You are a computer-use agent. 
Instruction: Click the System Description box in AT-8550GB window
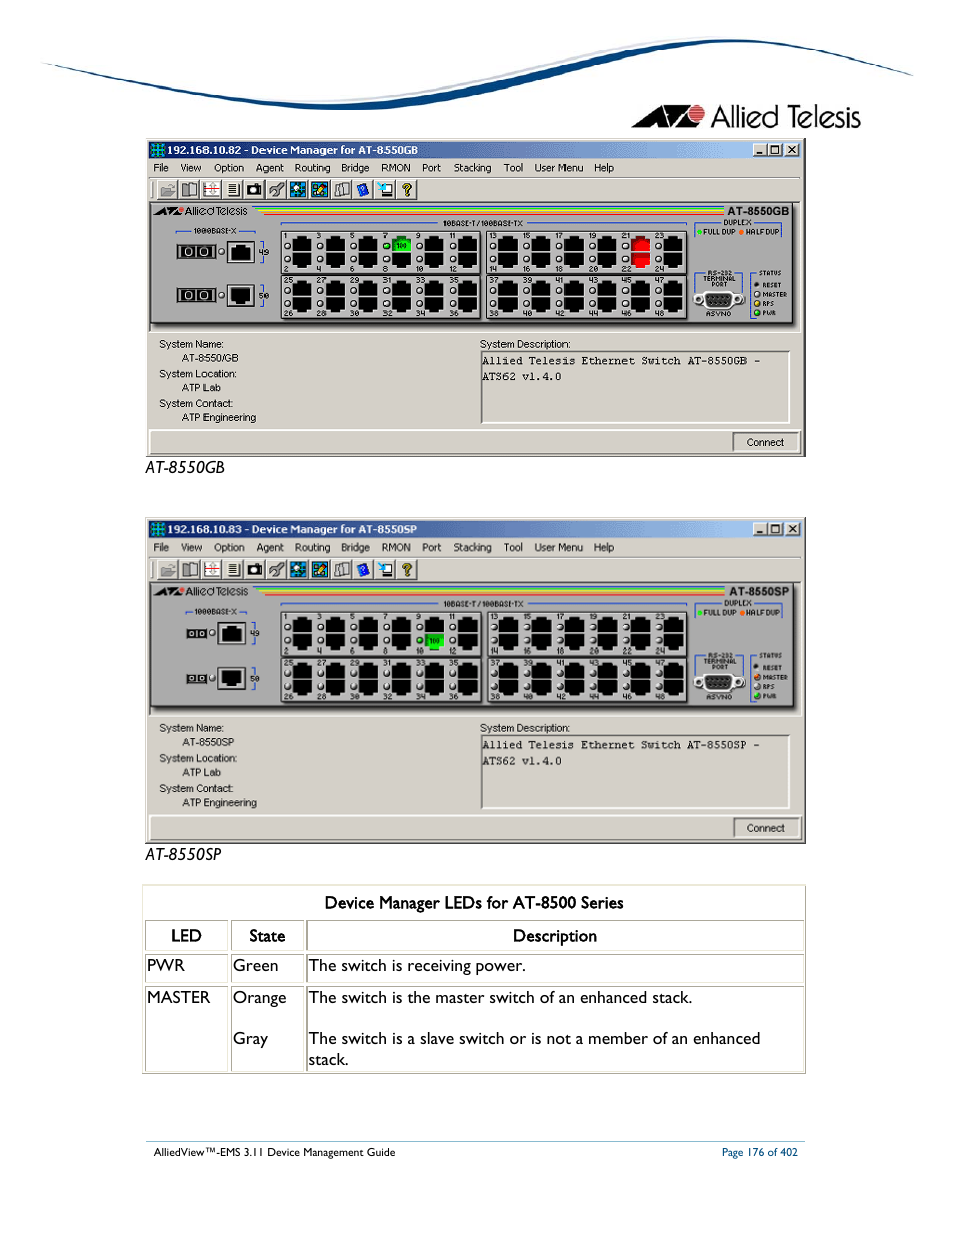pos(635,386)
